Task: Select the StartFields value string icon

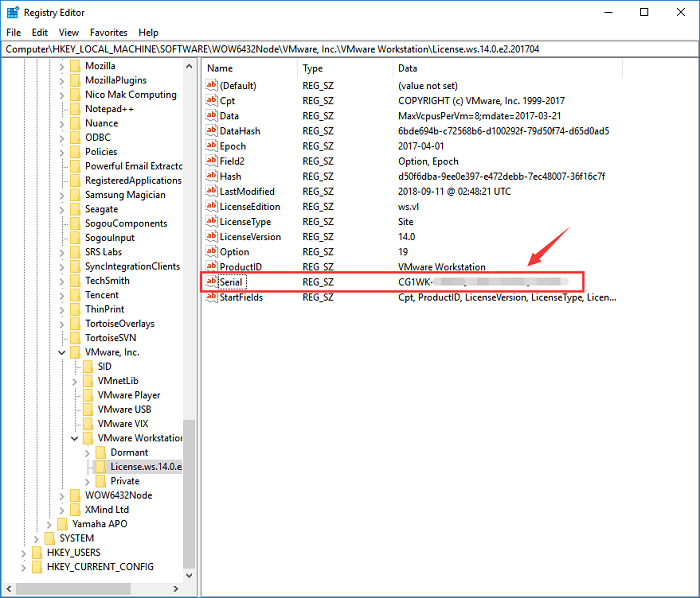Action: tap(212, 297)
